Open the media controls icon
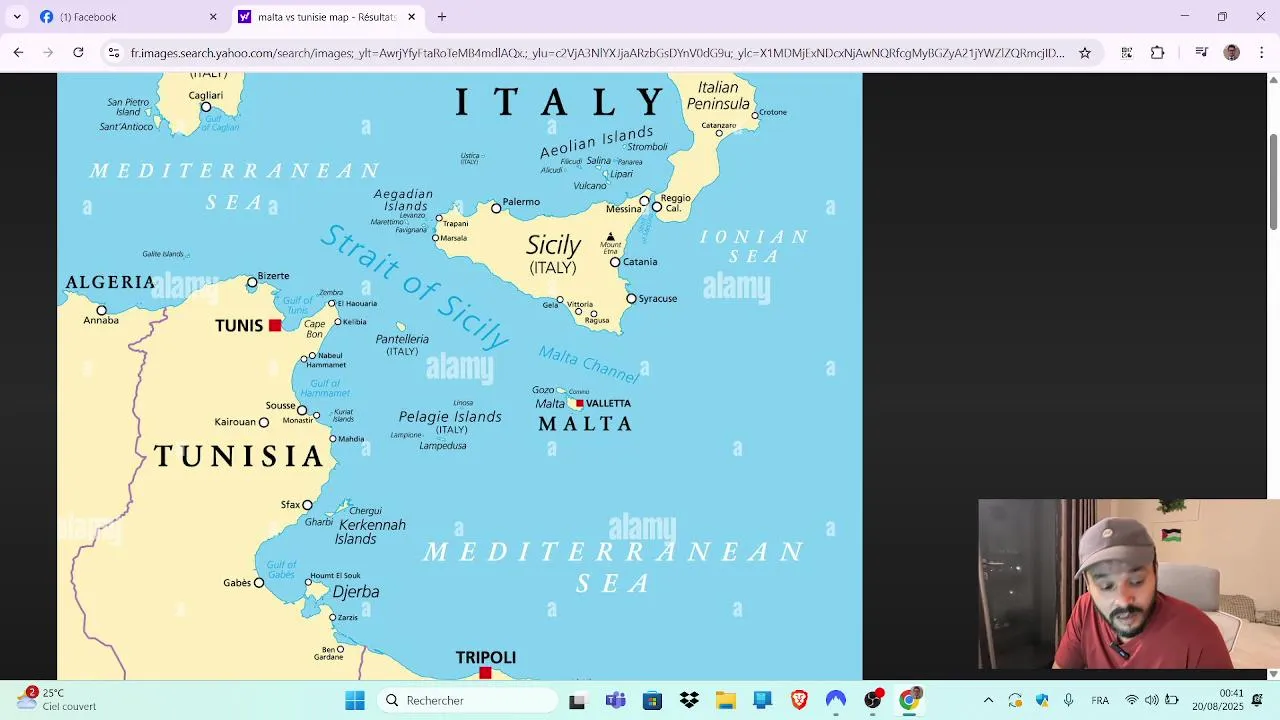The height and width of the screenshot is (720, 1280). coord(1202,53)
